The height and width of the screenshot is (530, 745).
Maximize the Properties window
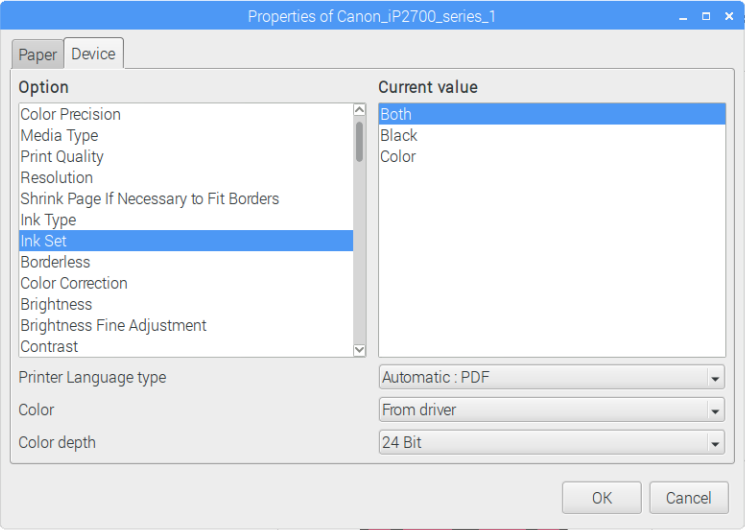pos(706,16)
